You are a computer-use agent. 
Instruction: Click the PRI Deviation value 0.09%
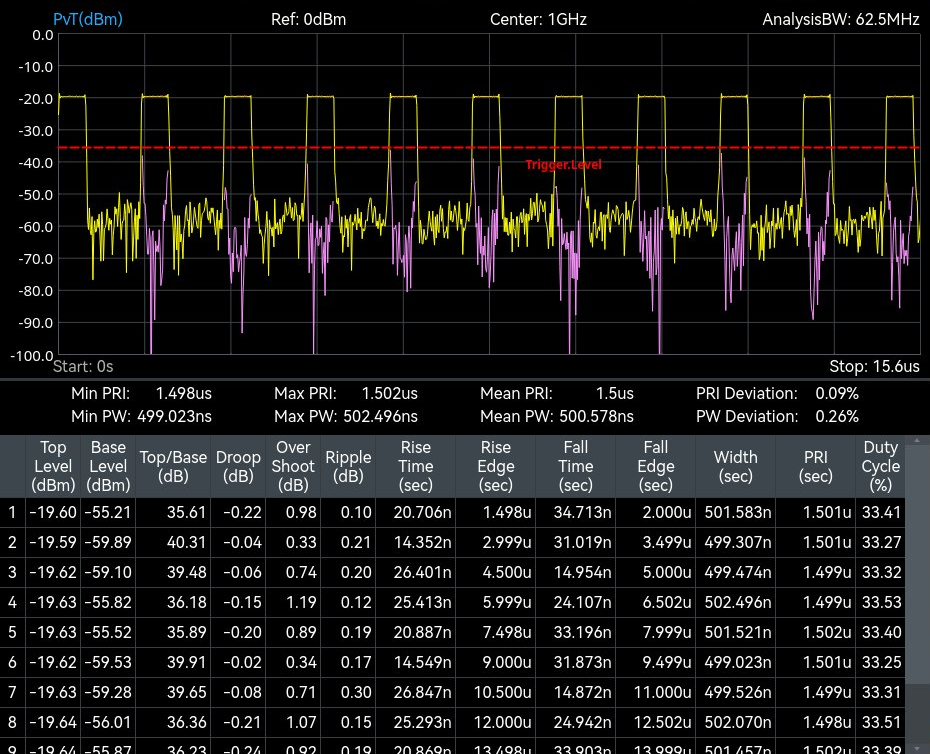click(837, 393)
